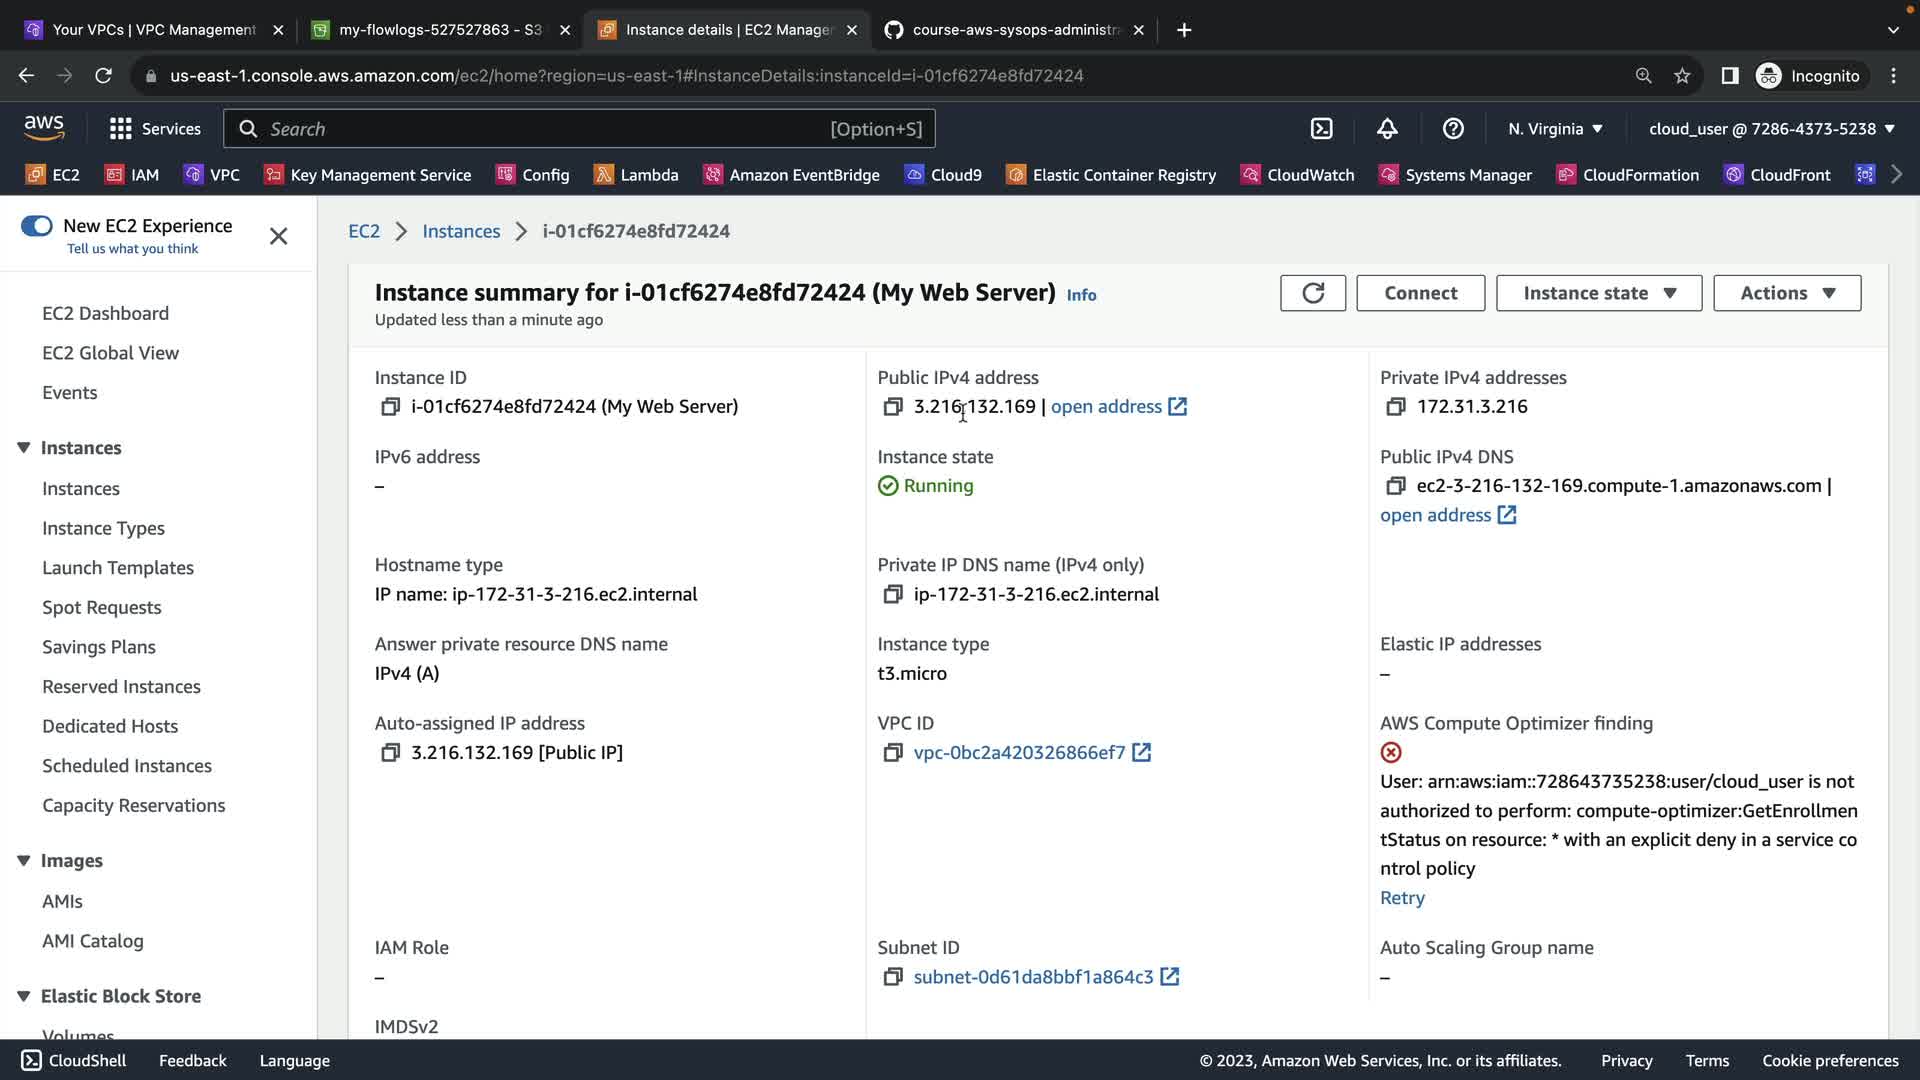Image resolution: width=1920 pixels, height=1080 pixels.
Task: Open the Actions dropdown
Action: (x=1786, y=293)
